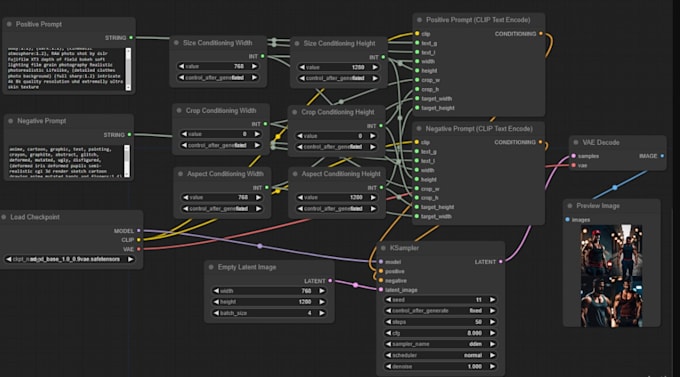Click the negative input port on KSampler
The image size is (680, 377).
(381, 281)
